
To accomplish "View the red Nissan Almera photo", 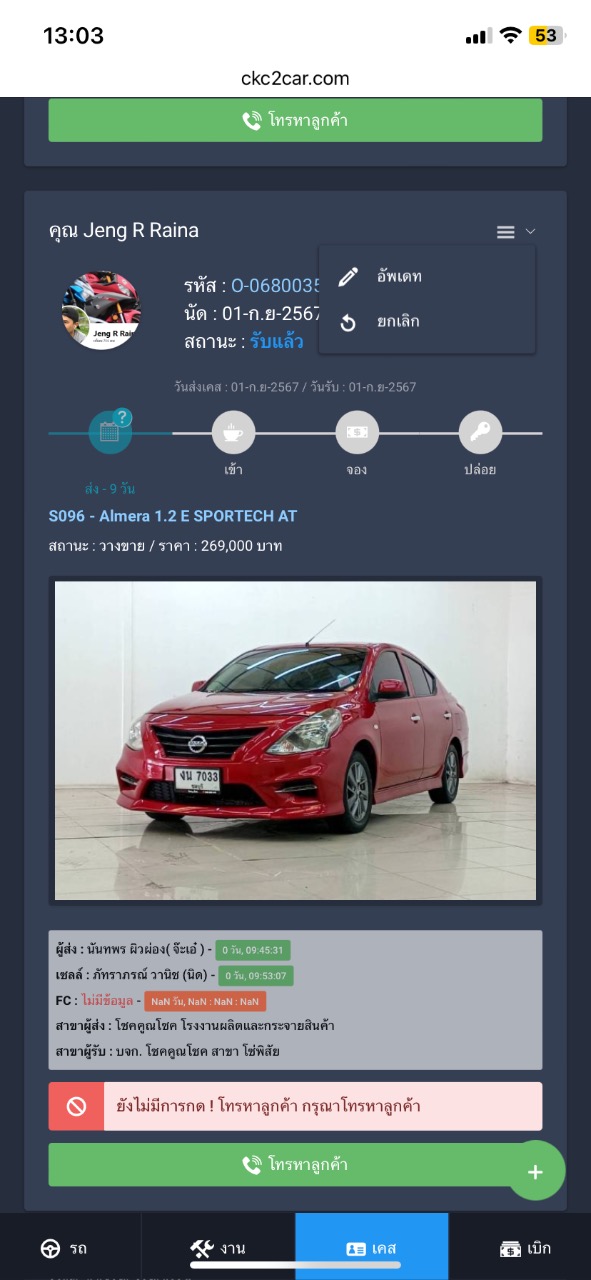I will (295, 740).
